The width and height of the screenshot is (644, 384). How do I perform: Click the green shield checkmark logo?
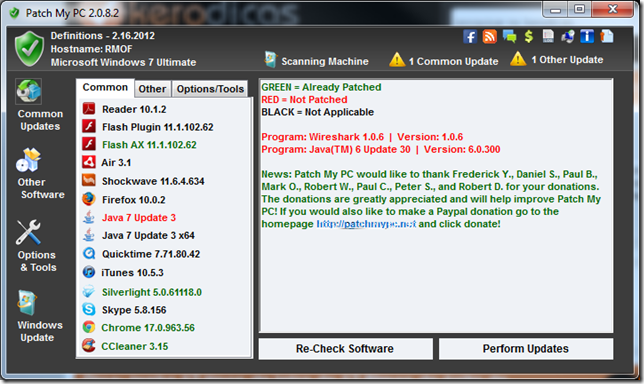[x=29, y=48]
